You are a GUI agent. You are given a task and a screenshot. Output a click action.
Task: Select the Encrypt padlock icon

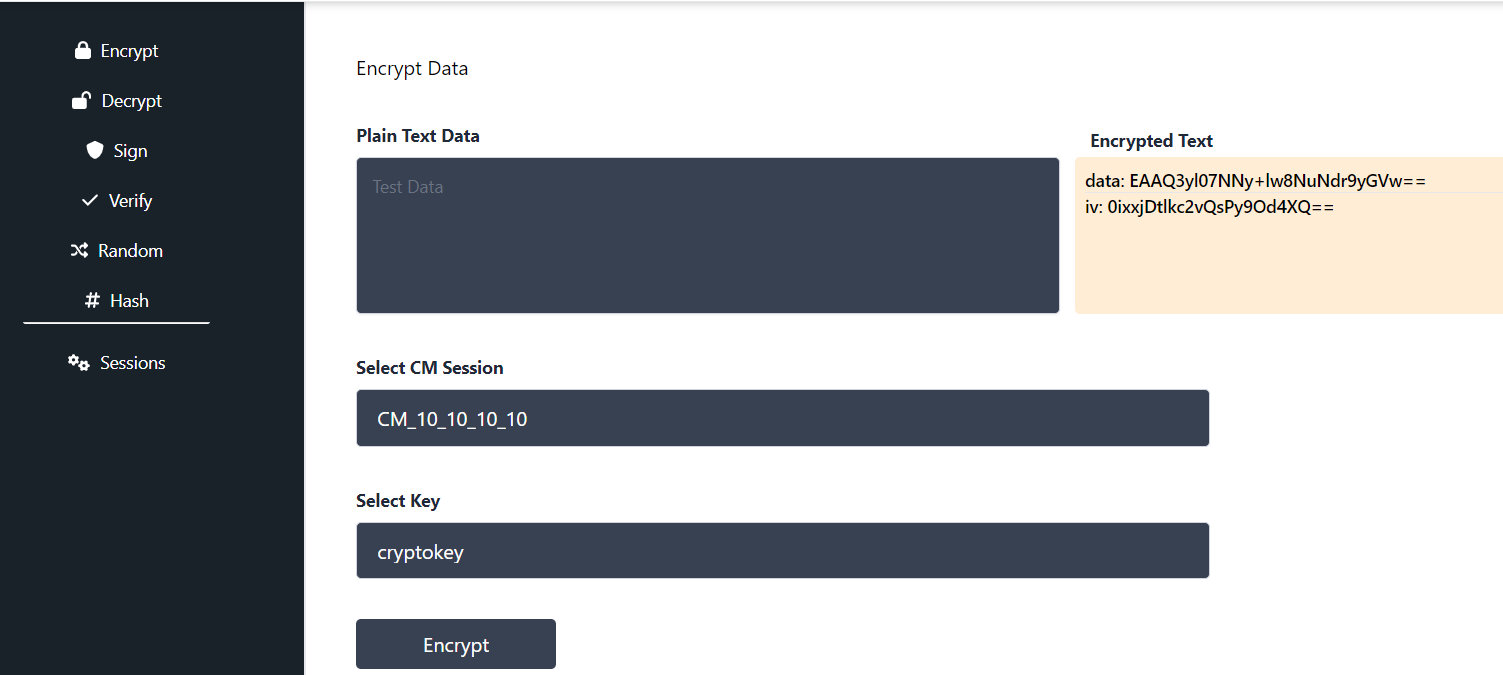(x=84, y=50)
